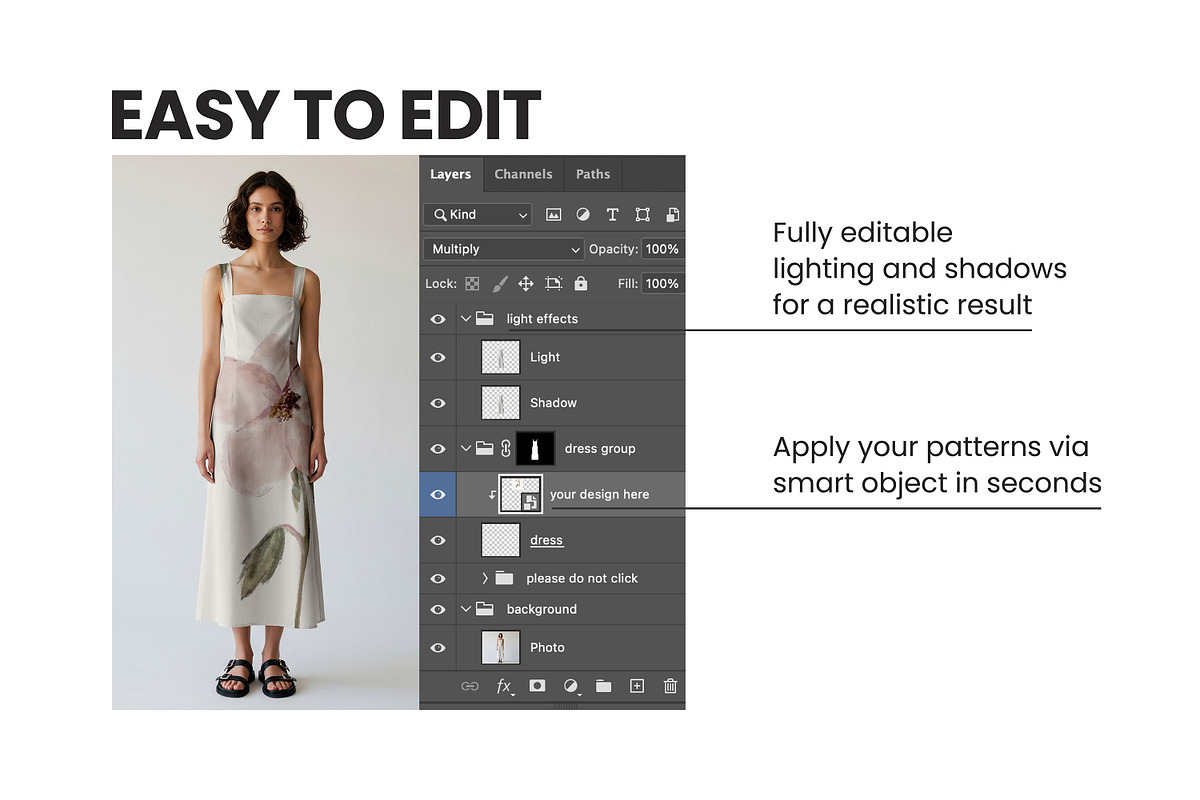Viewport: 1200px width, 800px height.
Task: Click the 'Shadow' layer name
Action: click(x=553, y=403)
